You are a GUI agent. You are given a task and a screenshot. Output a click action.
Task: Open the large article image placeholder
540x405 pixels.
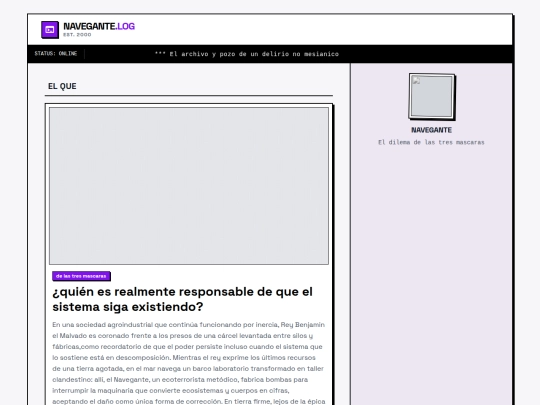(189, 186)
